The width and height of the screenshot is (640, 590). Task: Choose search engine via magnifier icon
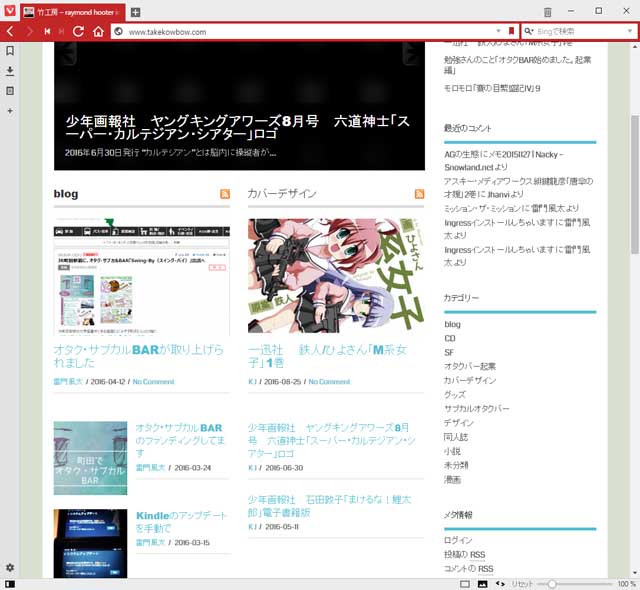[x=529, y=31]
